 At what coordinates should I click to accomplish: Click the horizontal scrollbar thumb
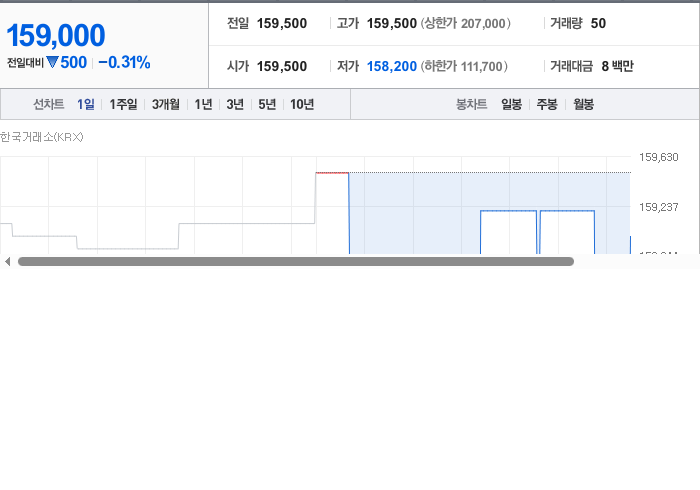click(296, 262)
